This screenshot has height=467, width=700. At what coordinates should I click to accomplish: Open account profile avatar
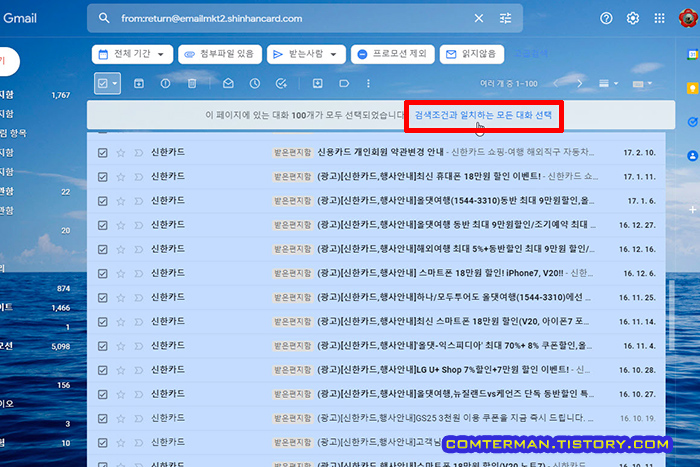point(689,18)
